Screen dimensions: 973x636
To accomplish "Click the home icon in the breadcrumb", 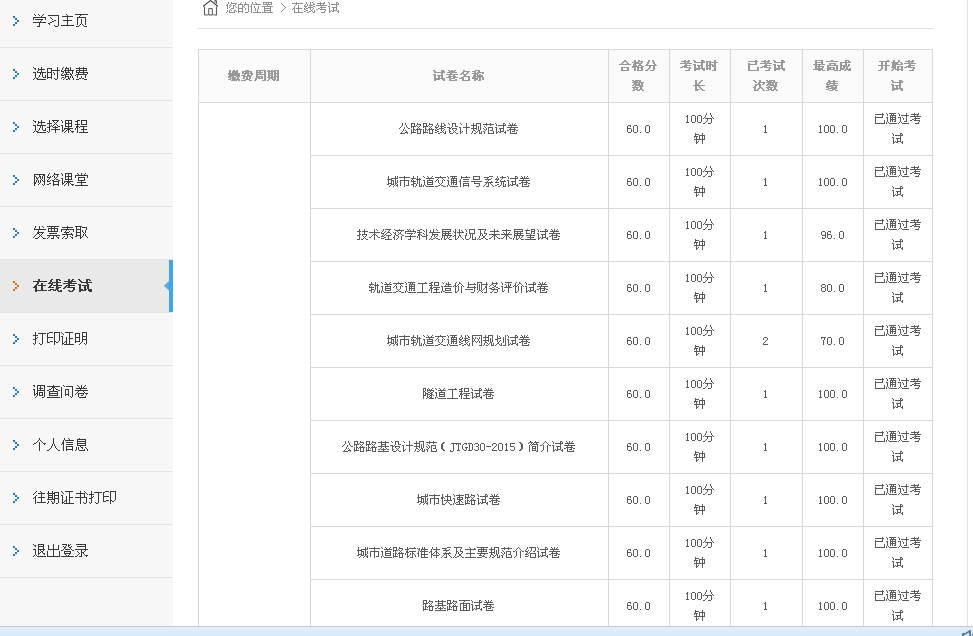I will pos(210,8).
